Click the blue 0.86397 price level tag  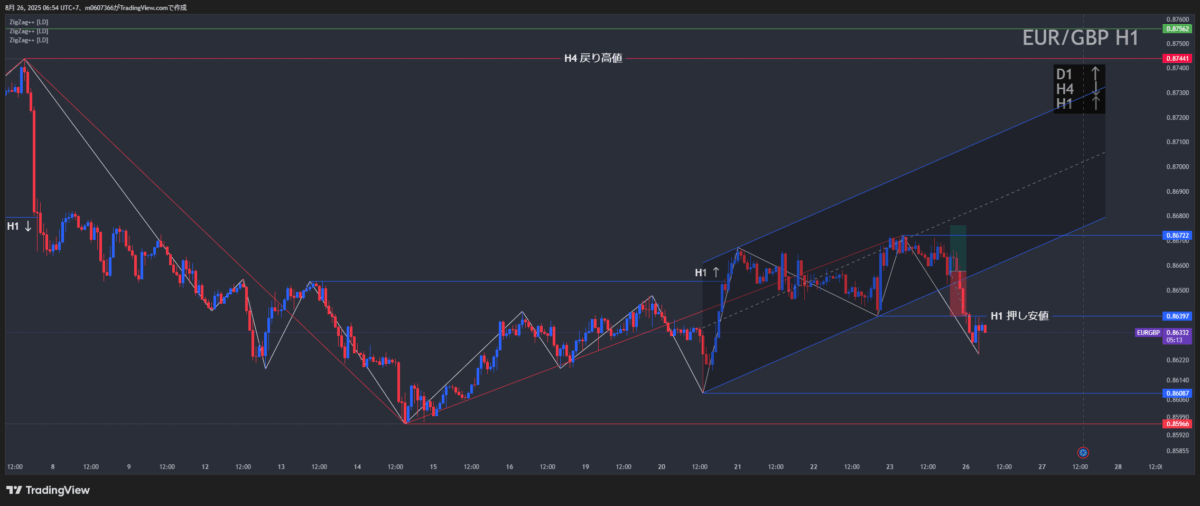point(1176,316)
